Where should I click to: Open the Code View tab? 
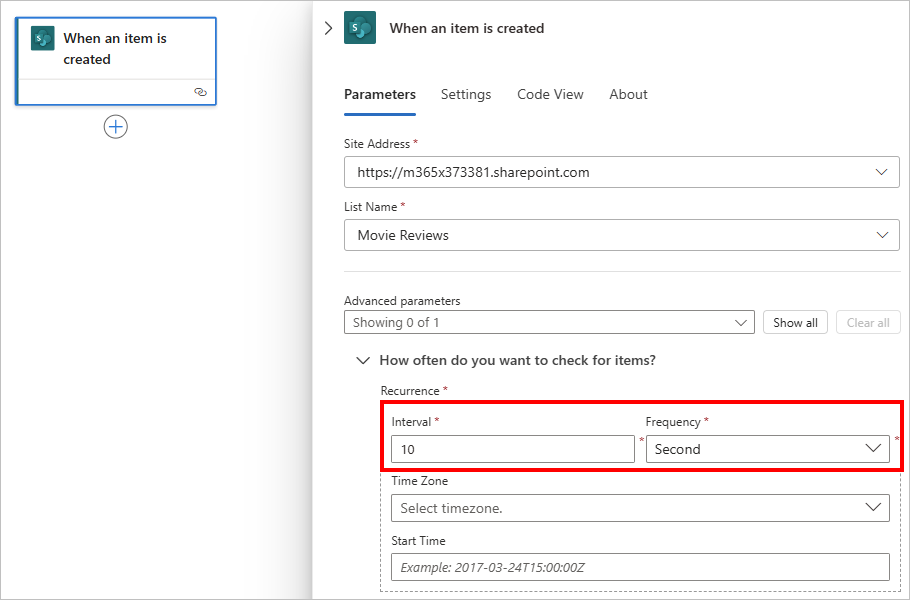point(550,94)
